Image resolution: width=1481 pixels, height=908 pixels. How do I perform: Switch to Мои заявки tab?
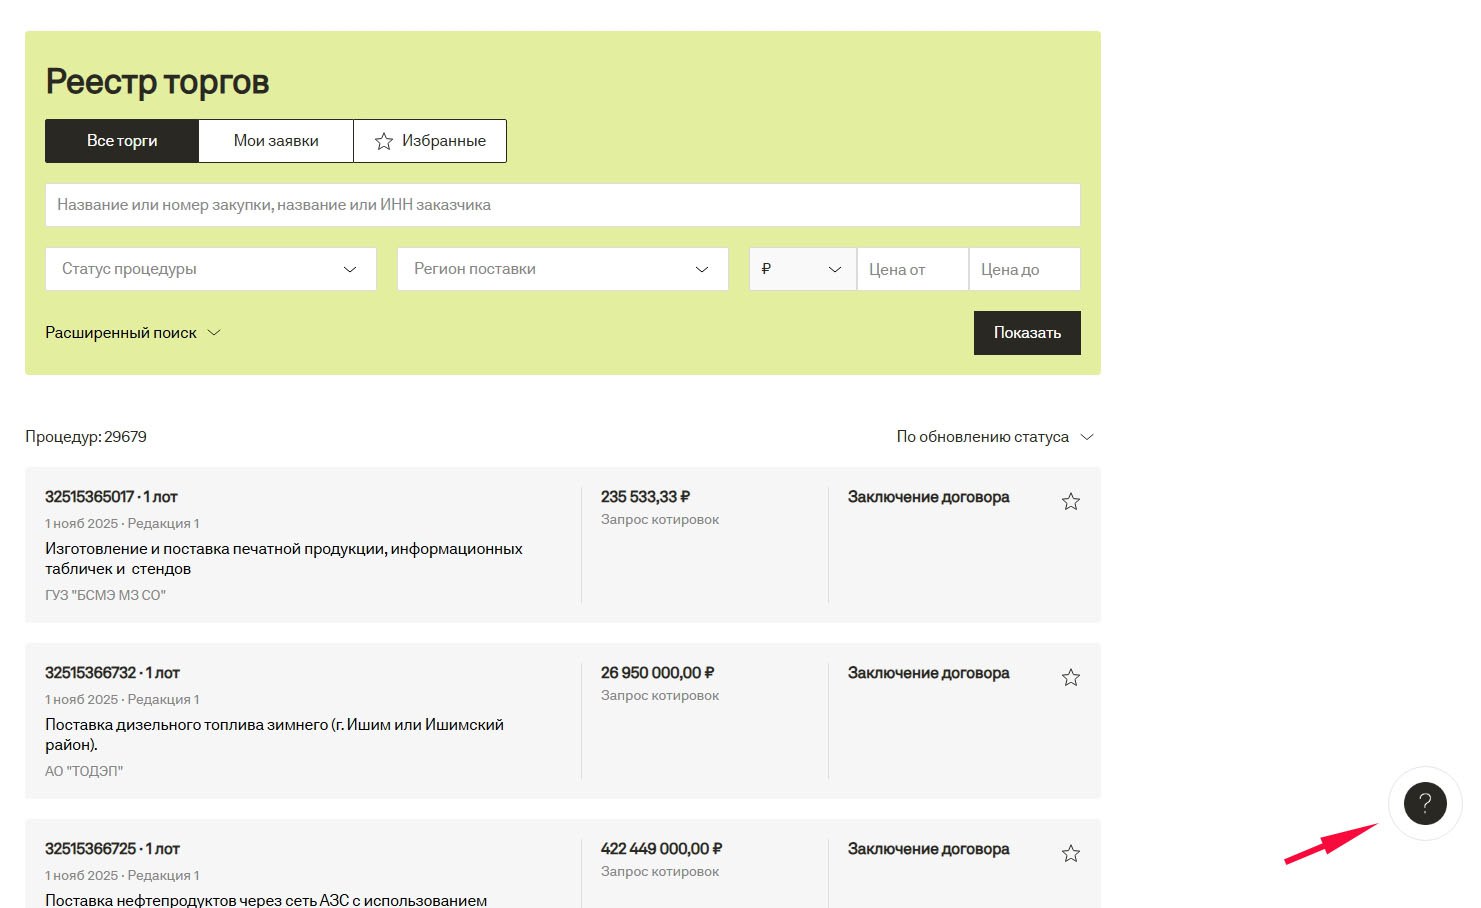pyautogui.click(x=276, y=141)
